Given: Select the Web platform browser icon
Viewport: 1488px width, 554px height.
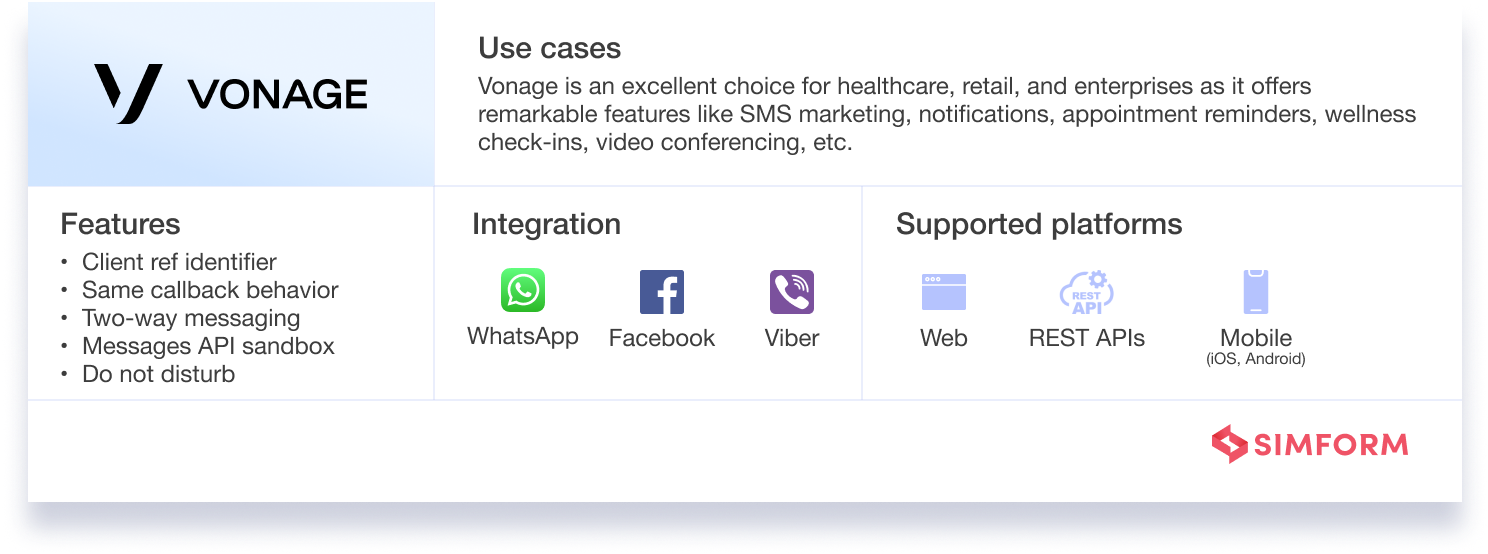Looking at the screenshot, I should click(x=943, y=292).
